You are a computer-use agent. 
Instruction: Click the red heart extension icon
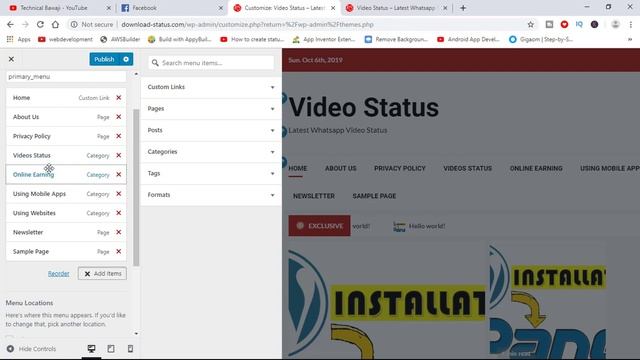point(564,24)
